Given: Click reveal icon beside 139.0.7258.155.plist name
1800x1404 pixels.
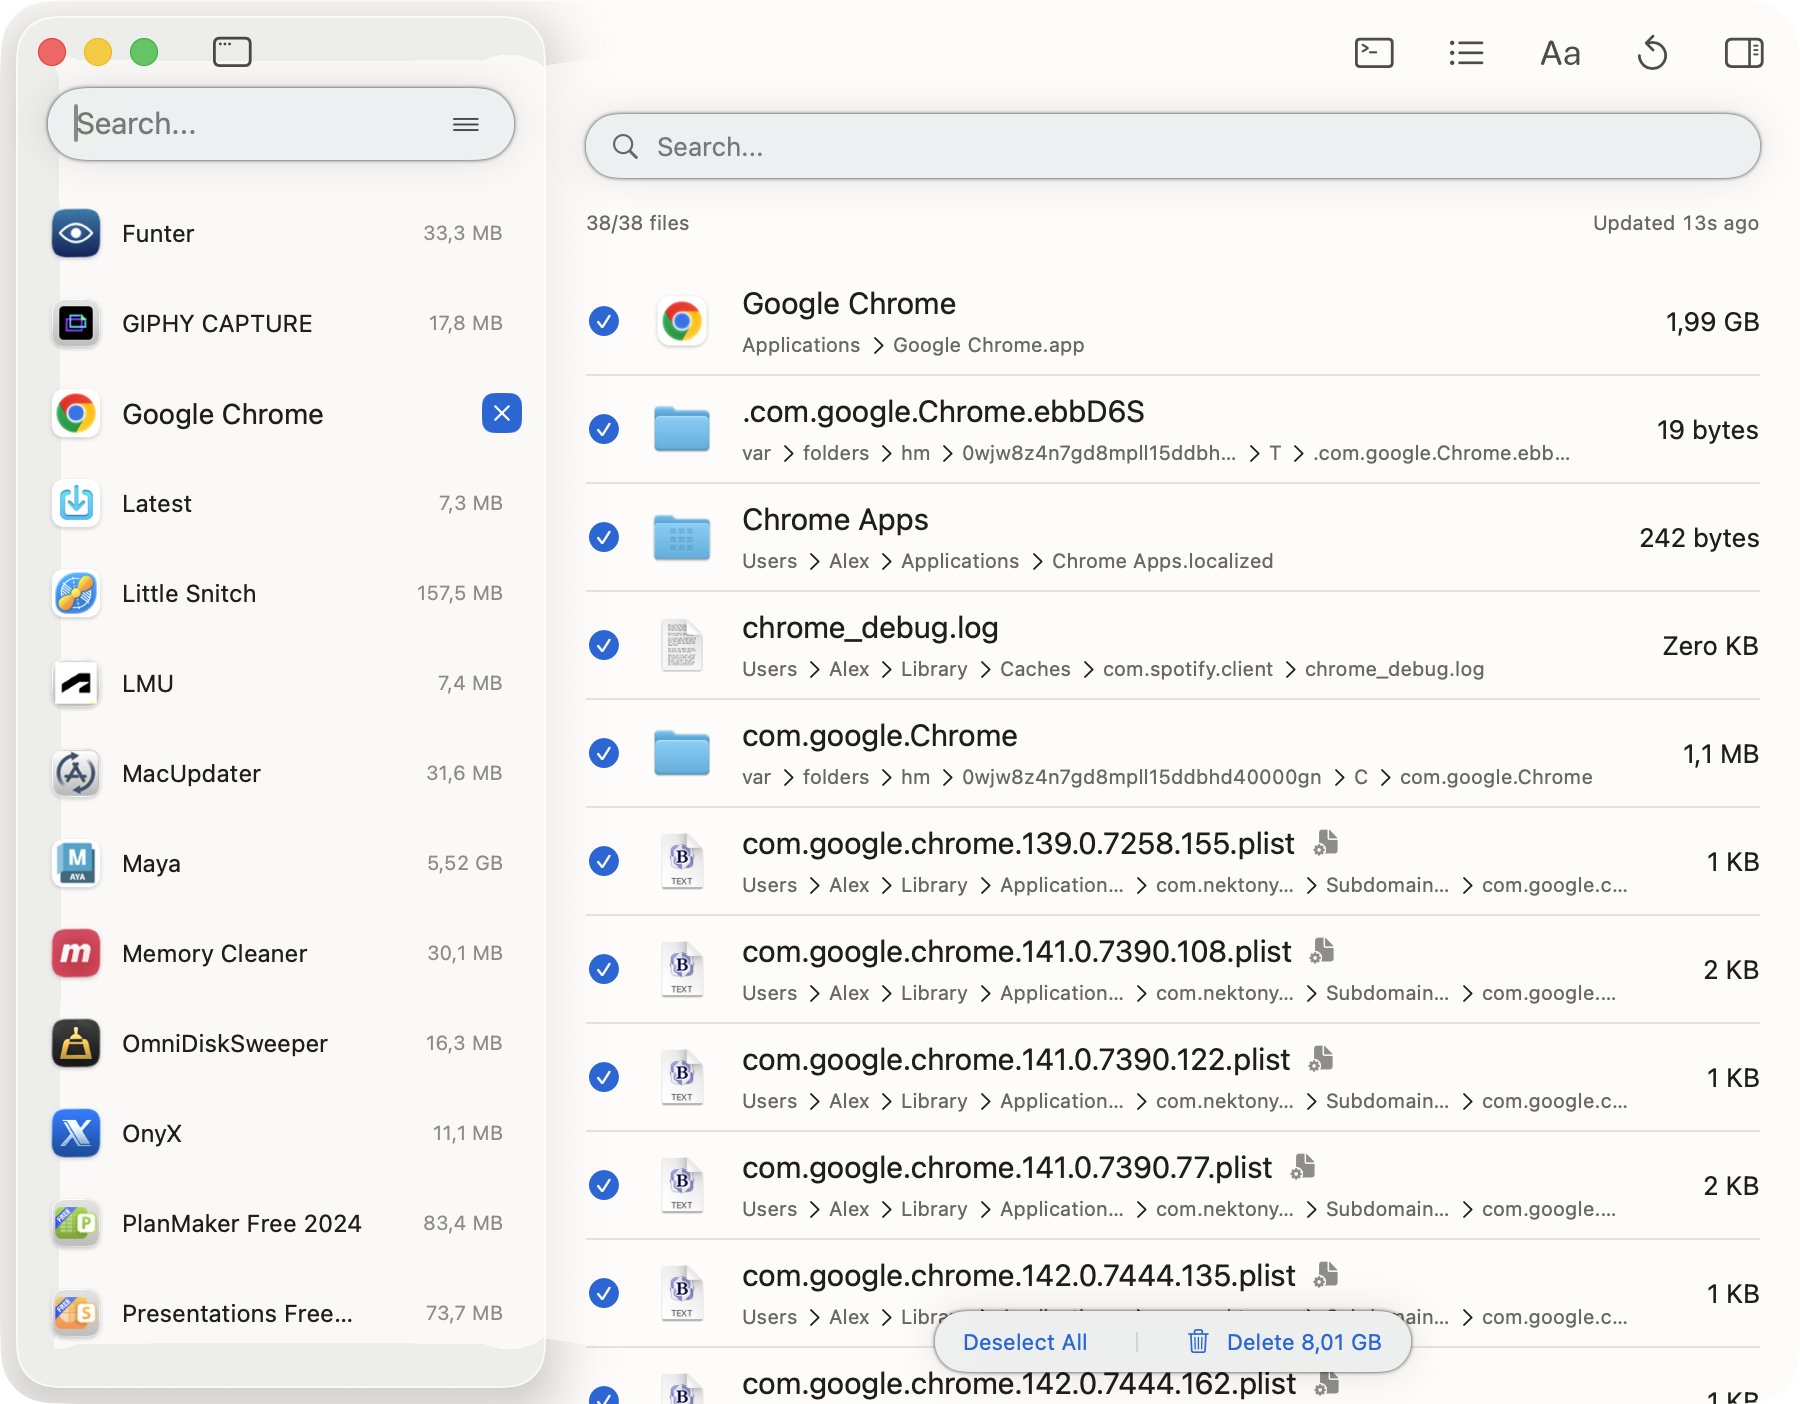Looking at the screenshot, I should pyautogui.click(x=1326, y=843).
